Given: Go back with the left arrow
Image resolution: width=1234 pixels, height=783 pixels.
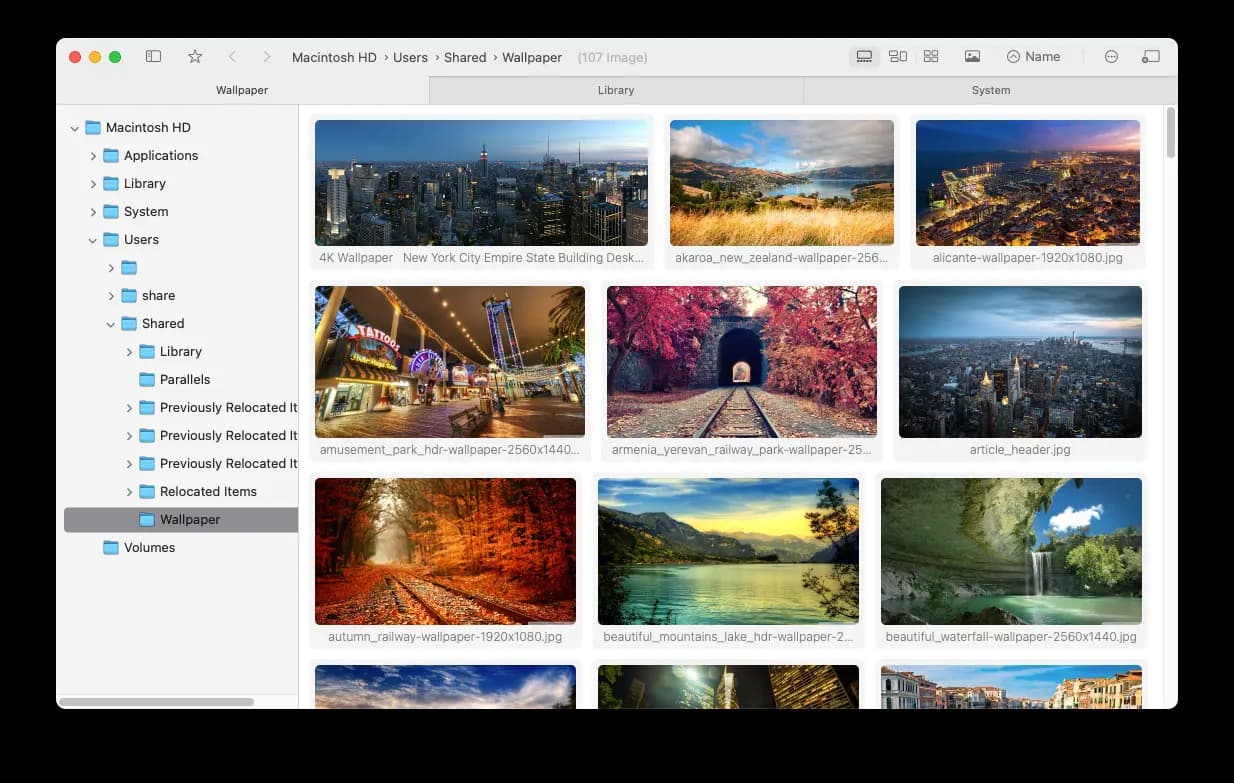Looking at the screenshot, I should point(232,57).
